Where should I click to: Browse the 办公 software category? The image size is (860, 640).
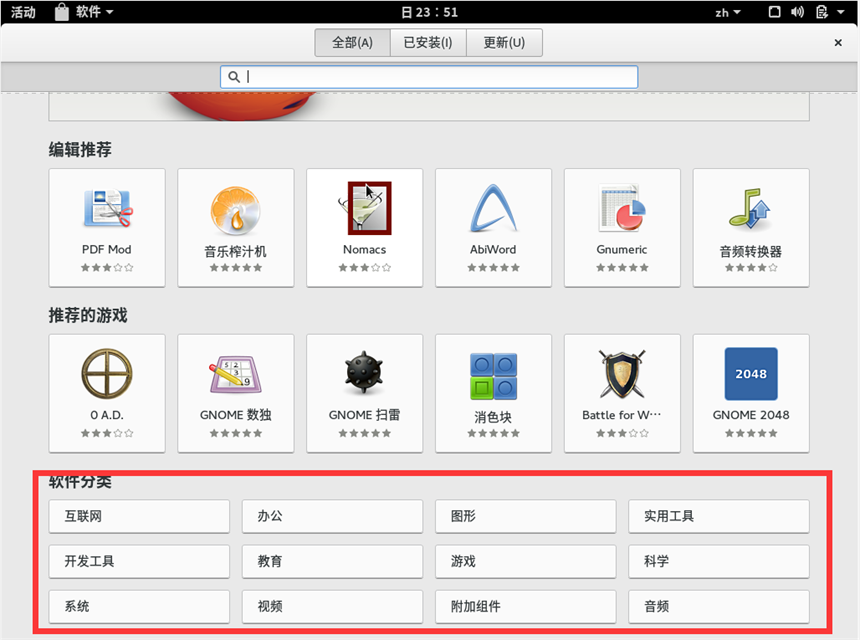(332, 516)
